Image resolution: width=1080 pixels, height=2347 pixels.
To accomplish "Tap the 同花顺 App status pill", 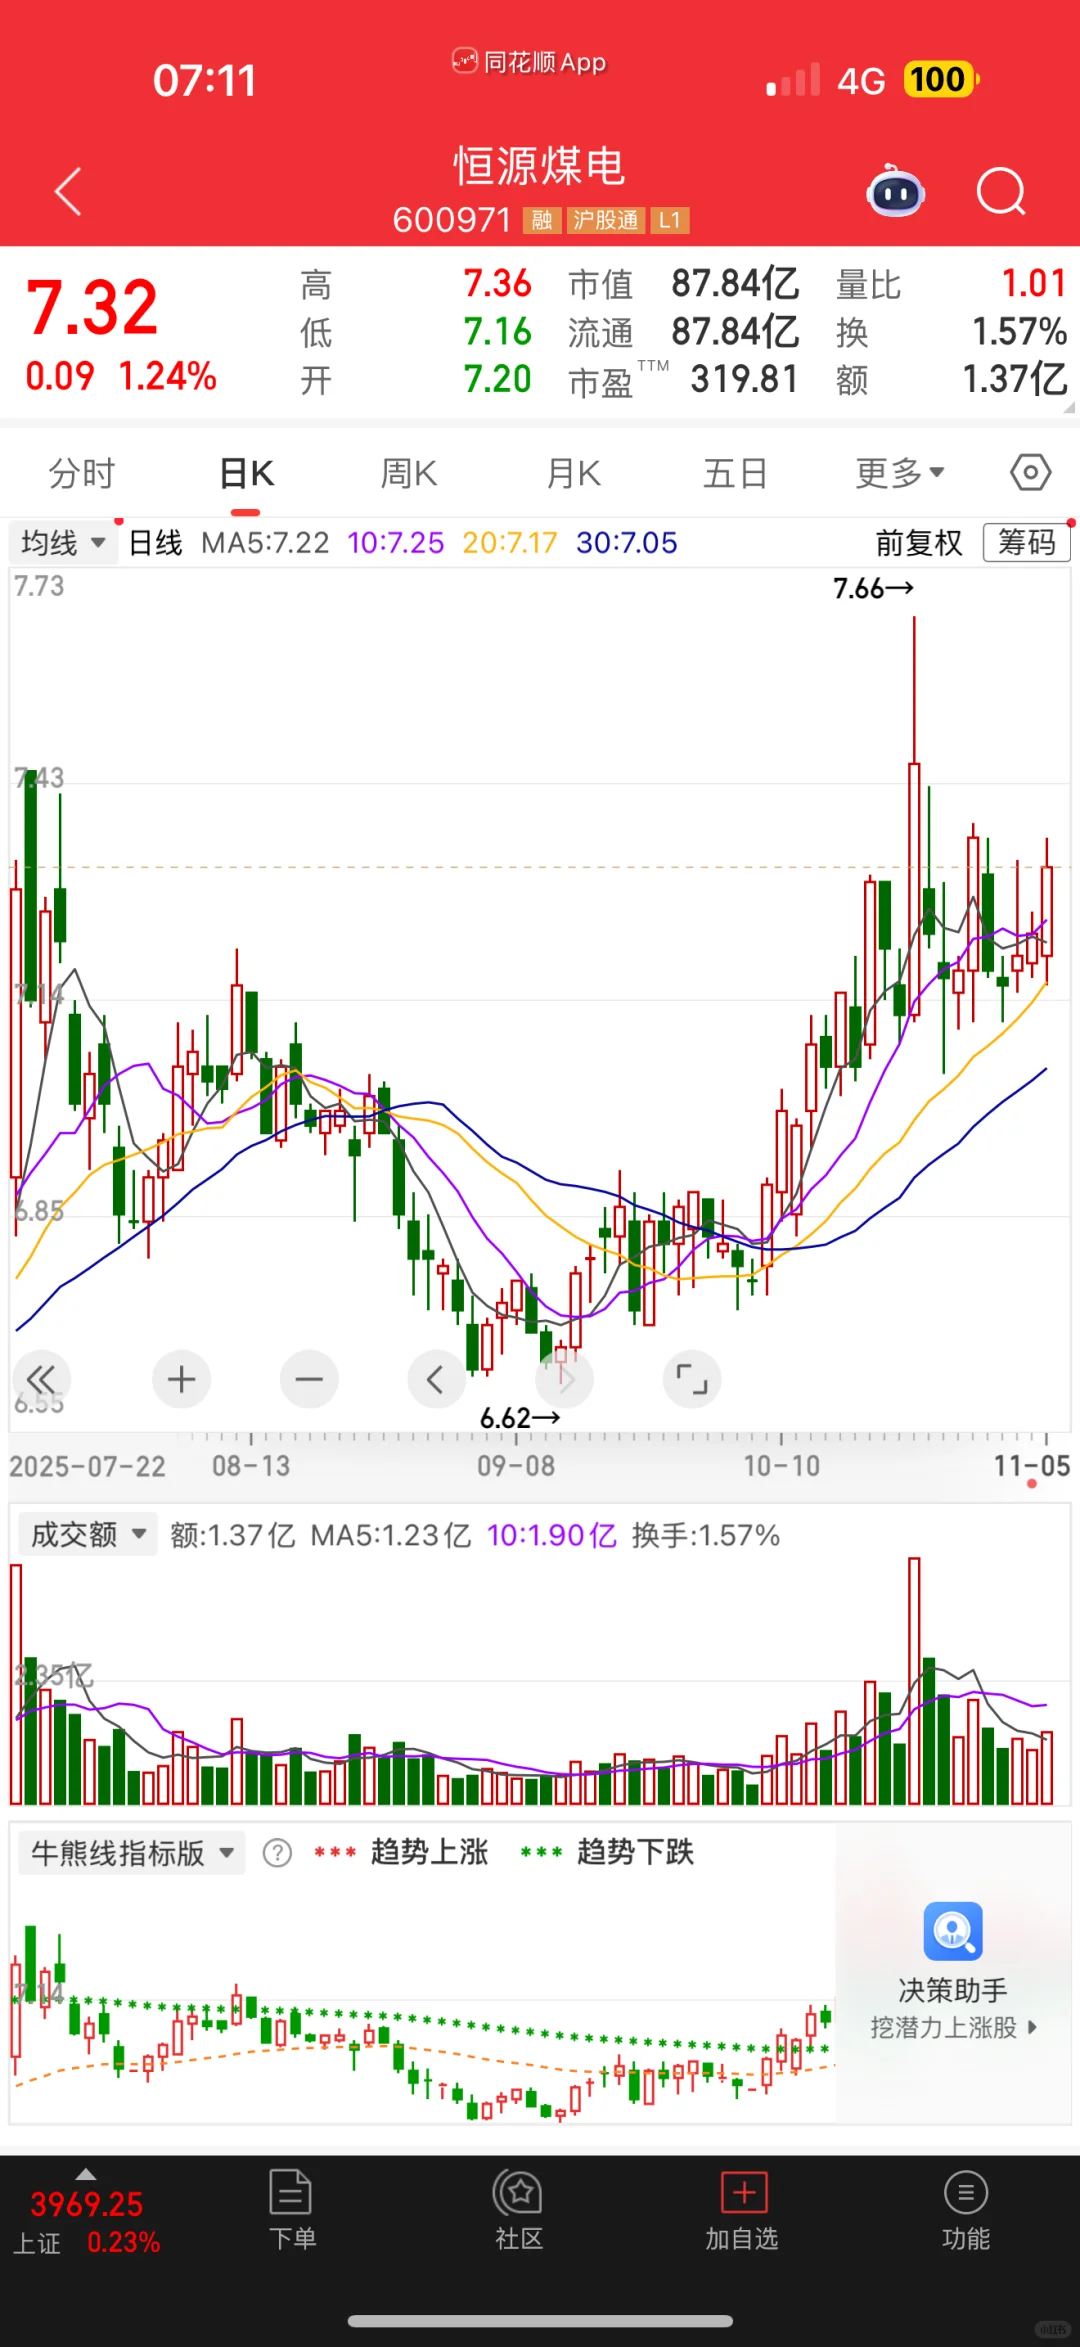I will [530, 62].
